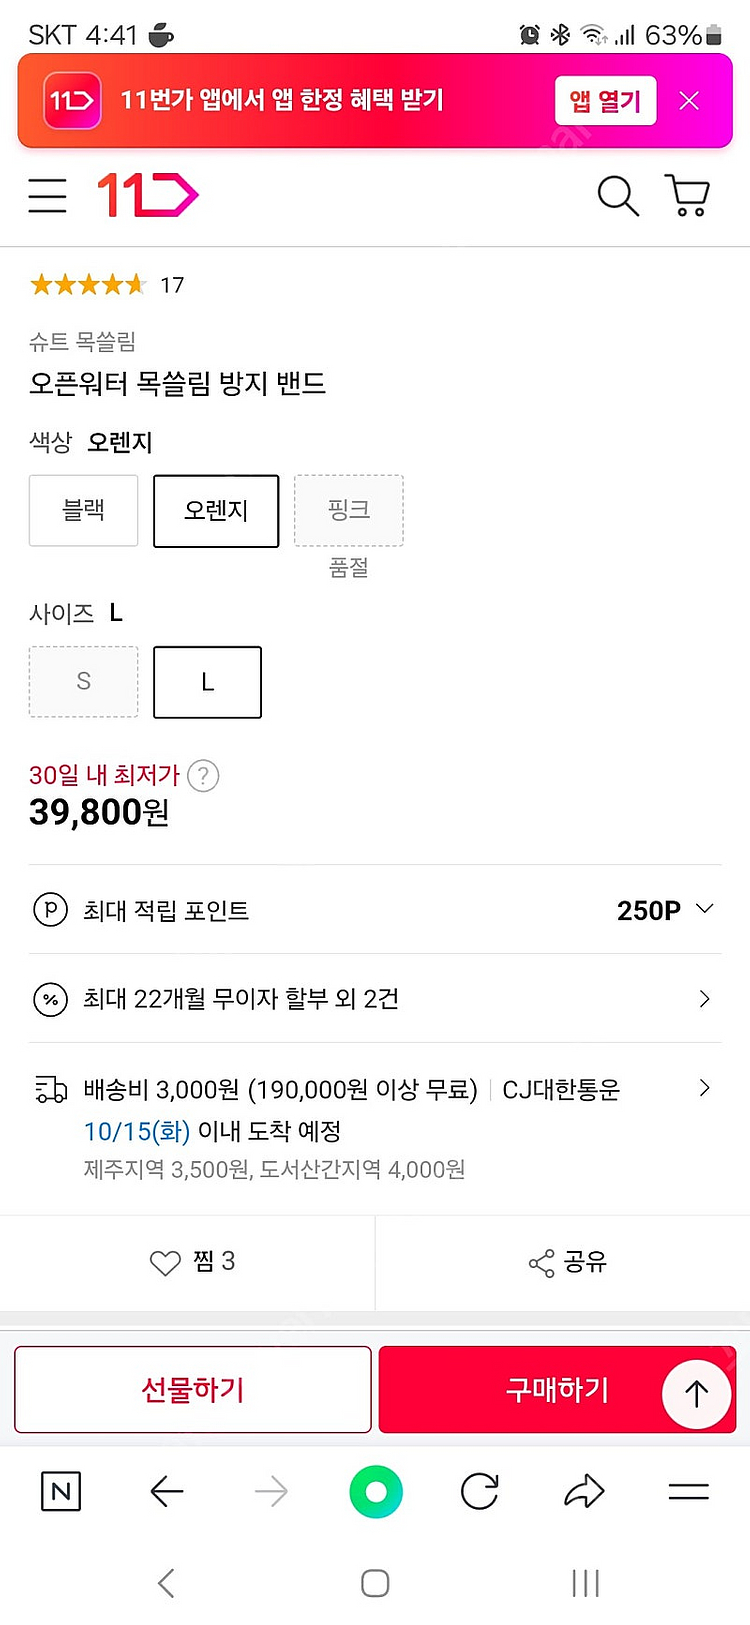
Task: Reload the page in browser
Action: [479, 1492]
